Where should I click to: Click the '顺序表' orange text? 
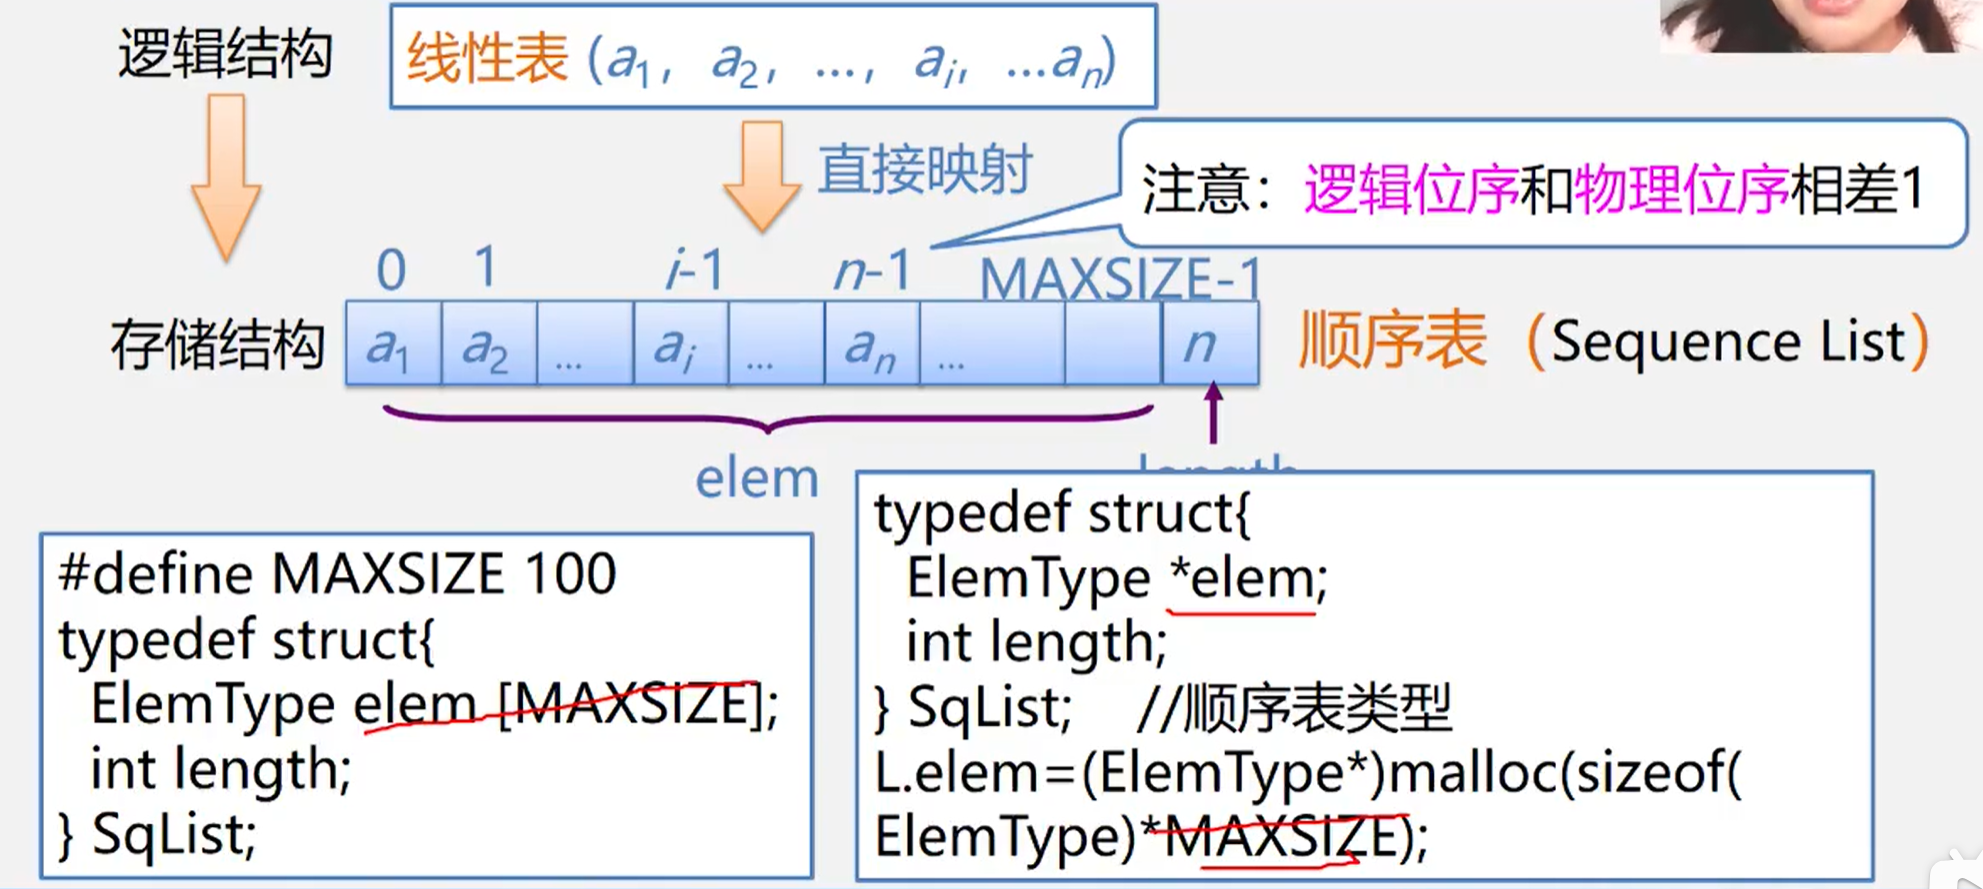point(1393,340)
